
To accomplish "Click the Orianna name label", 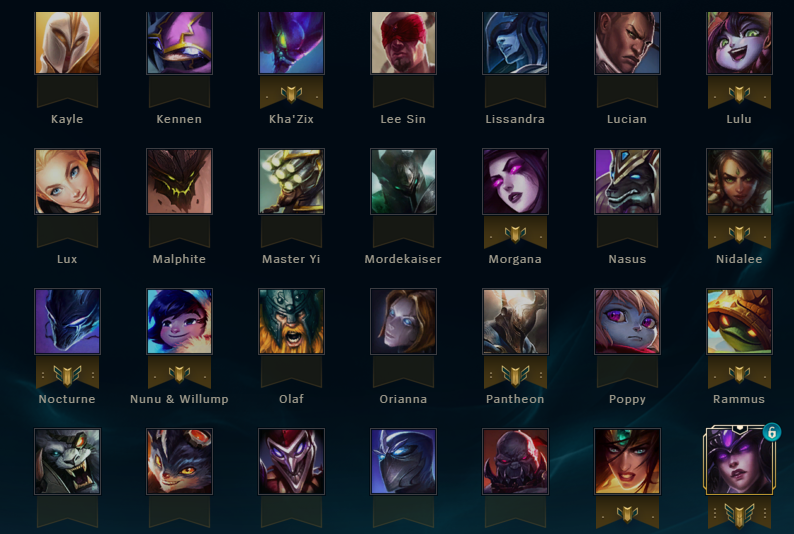I will 403,399.
